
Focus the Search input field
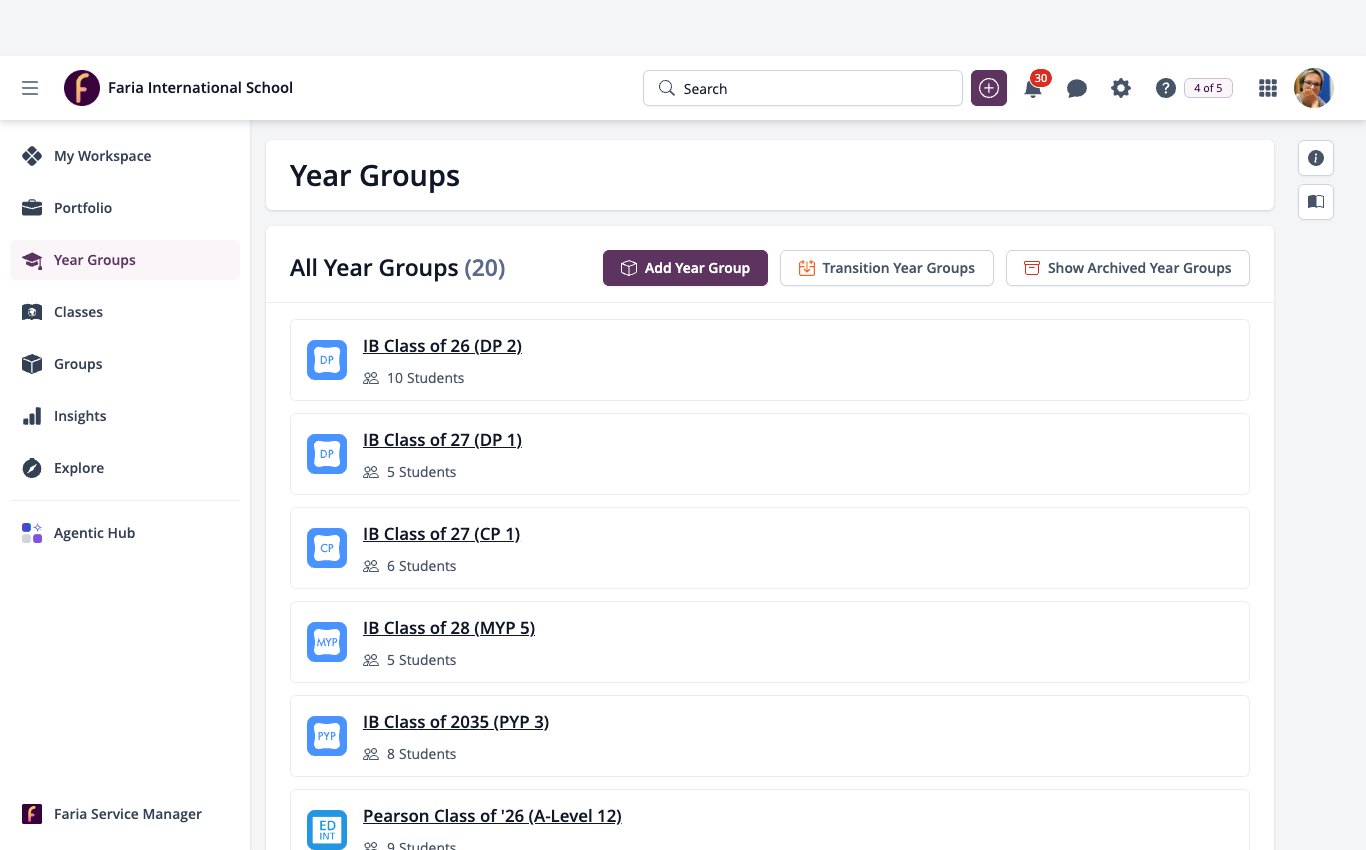(803, 88)
